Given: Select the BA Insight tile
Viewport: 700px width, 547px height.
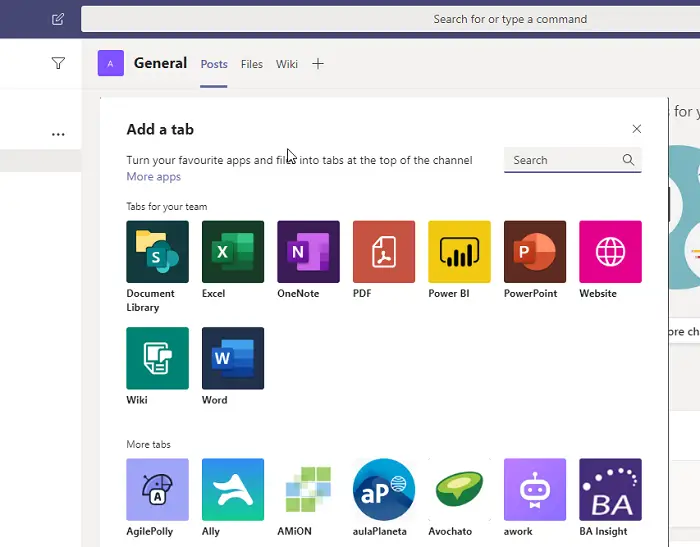Looking at the screenshot, I should point(610,489).
